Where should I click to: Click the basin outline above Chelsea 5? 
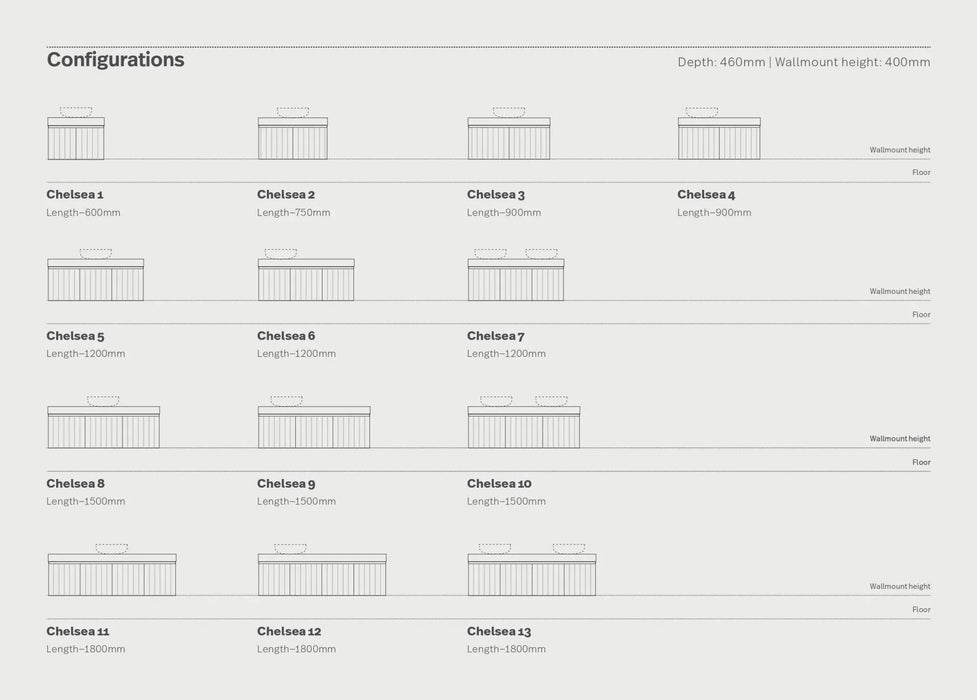click(96, 254)
